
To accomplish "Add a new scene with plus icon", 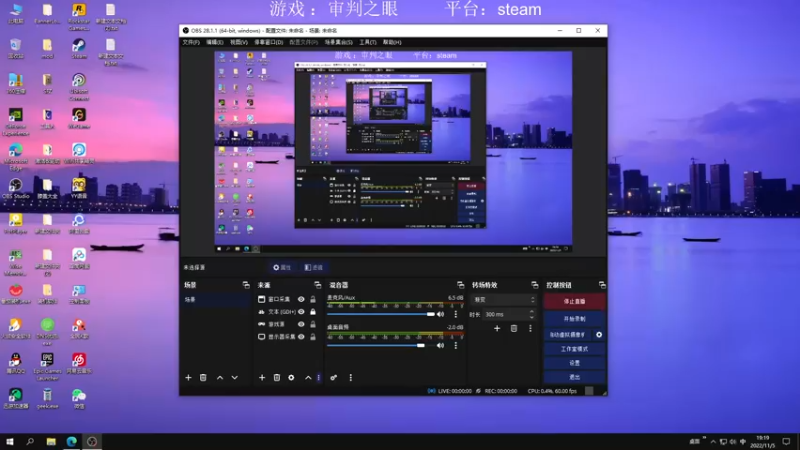I will point(188,378).
